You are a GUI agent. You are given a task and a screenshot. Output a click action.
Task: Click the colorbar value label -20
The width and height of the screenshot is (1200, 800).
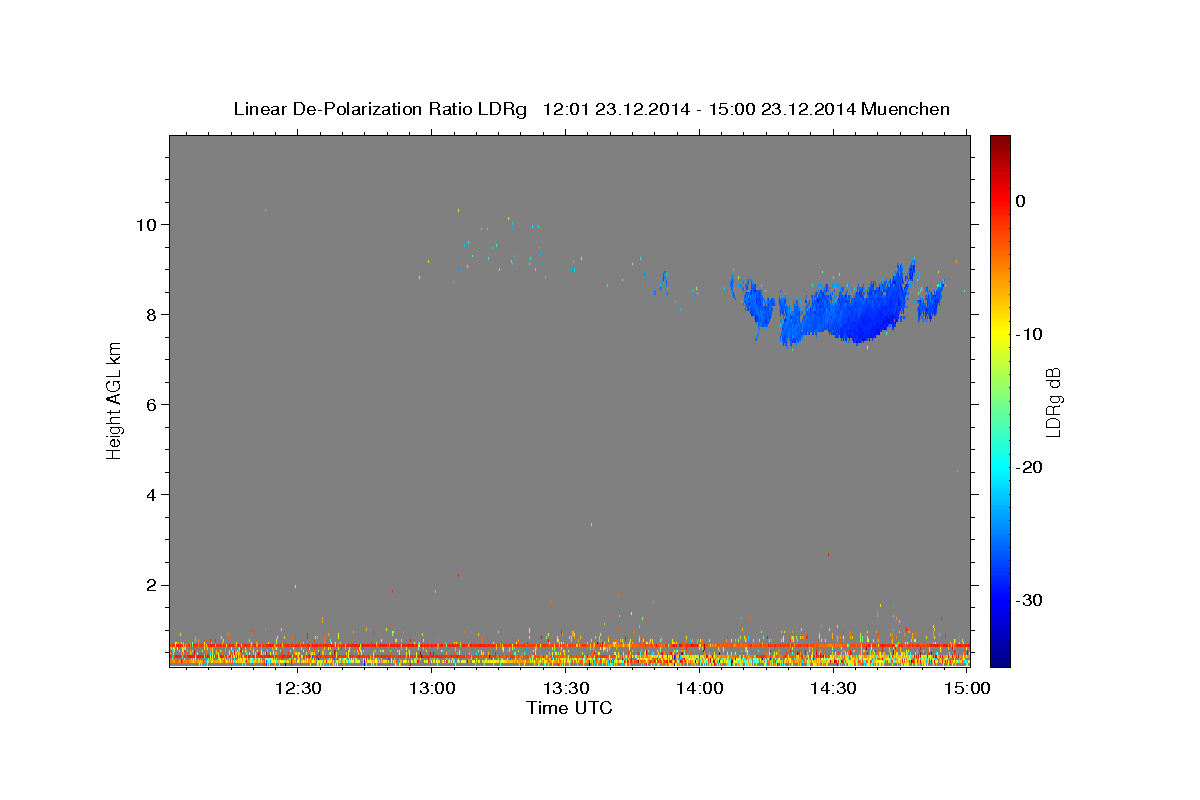pos(1029,467)
